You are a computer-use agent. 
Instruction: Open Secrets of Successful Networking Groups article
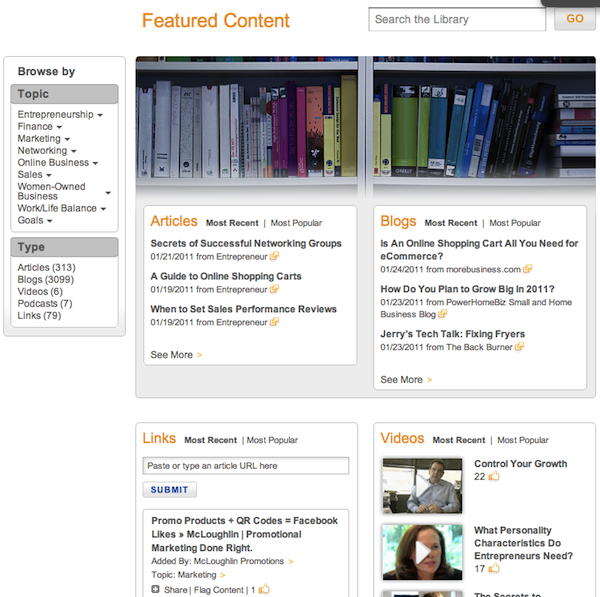click(246, 243)
